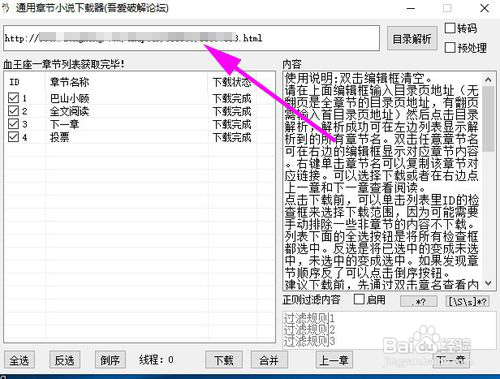The width and height of the screenshot is (500, 379).
Task: Click the content area scrollbar thumb
Action: pyautogui.click(x=488, y=119)
